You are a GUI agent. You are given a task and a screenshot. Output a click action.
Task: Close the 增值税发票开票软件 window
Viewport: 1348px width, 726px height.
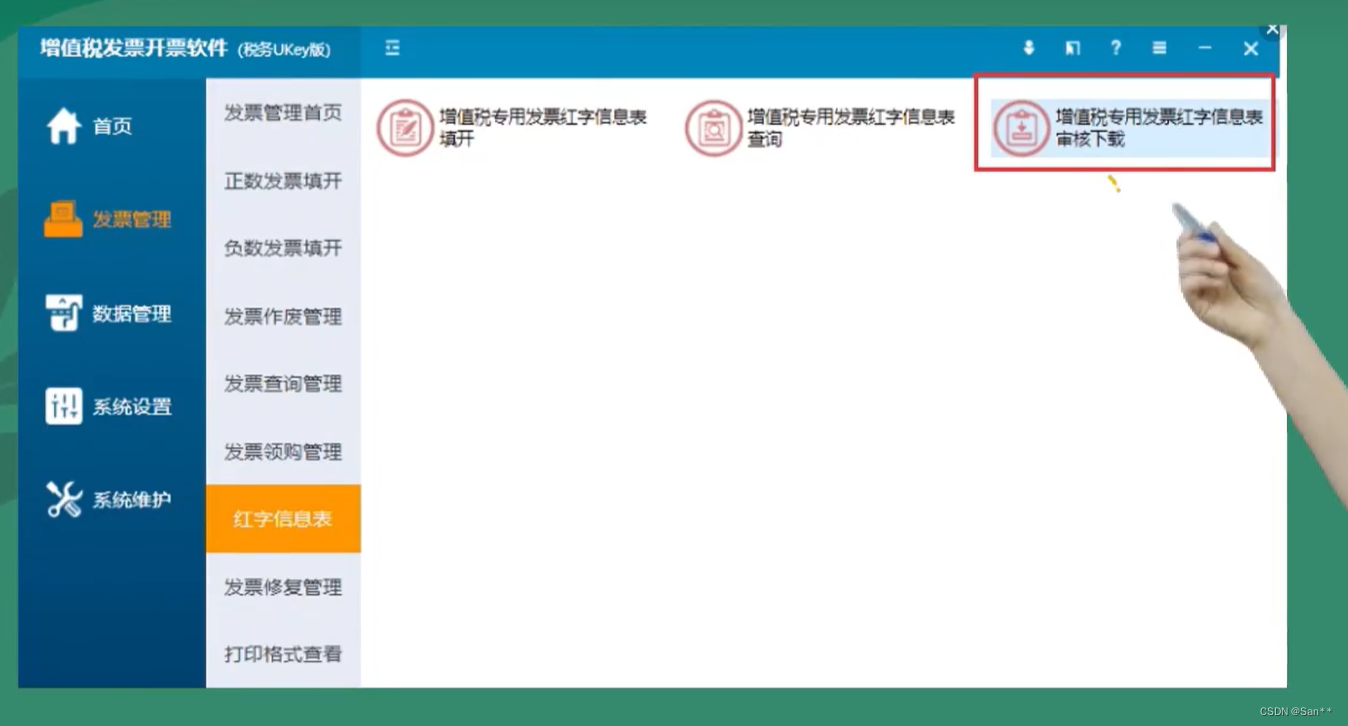pos(1250,48)
